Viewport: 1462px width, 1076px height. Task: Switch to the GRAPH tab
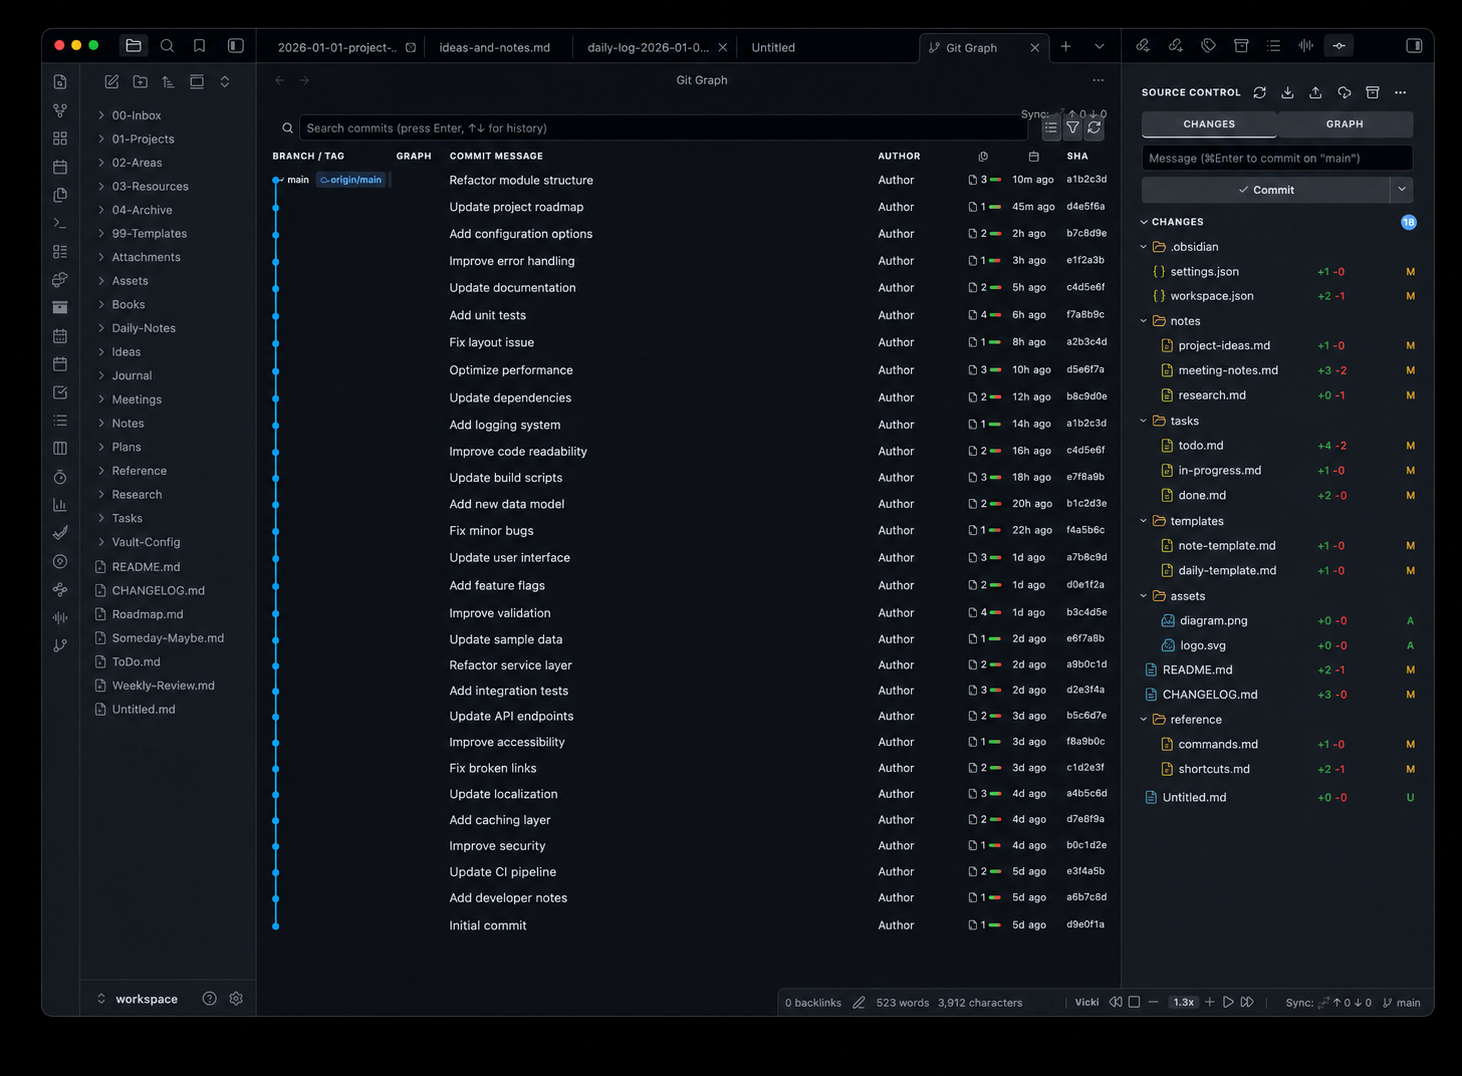tap(1345, 124)
